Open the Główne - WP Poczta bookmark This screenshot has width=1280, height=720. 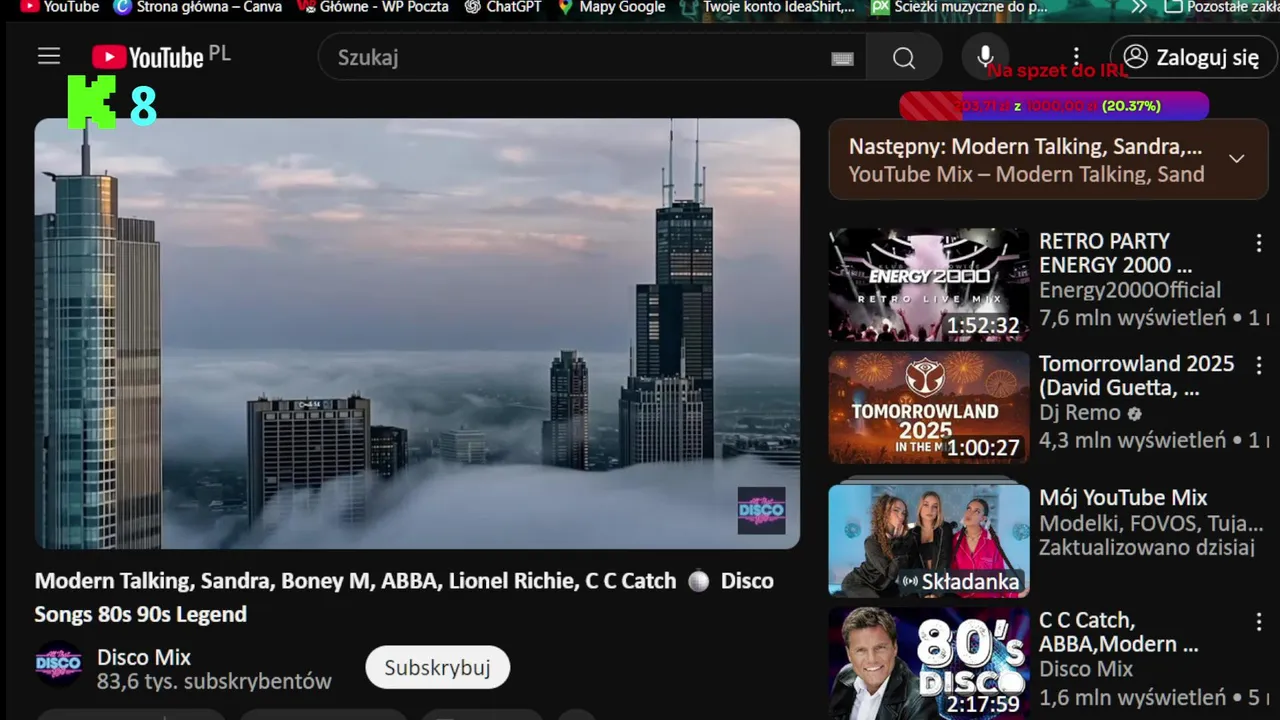click(x=374, y=7)
